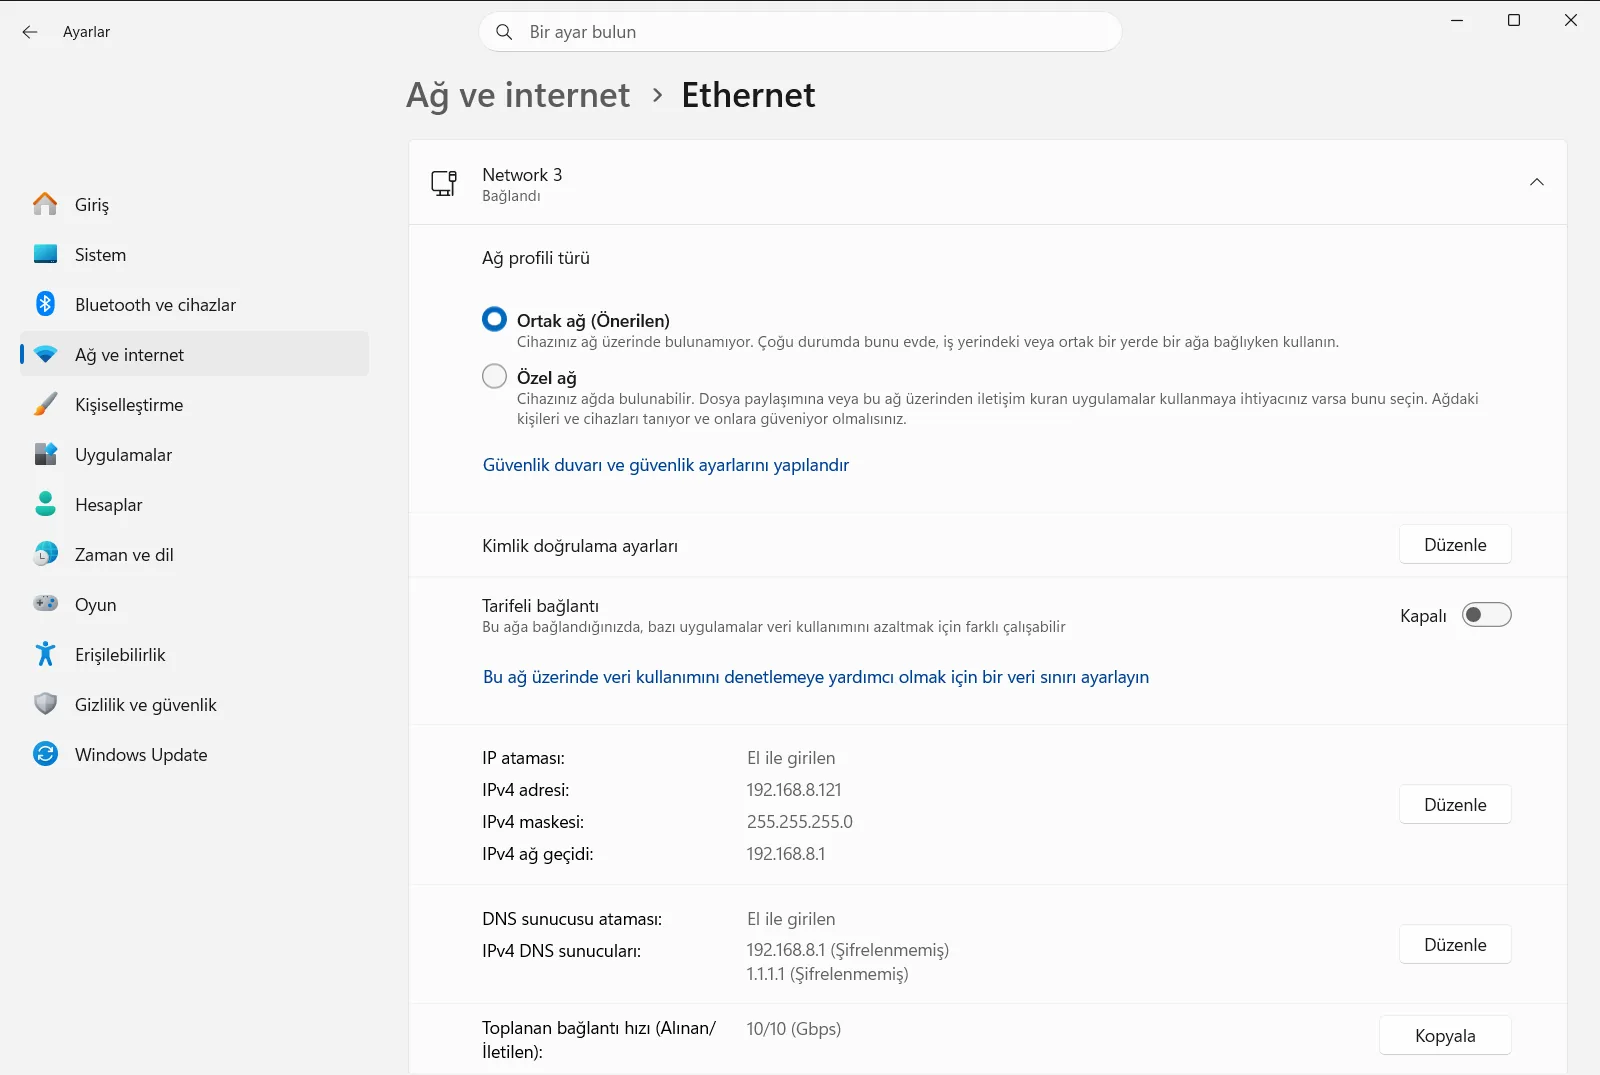1600x1075 pixels.
Task: Click the Windows Update refresh icon
Action: (45, 754)
